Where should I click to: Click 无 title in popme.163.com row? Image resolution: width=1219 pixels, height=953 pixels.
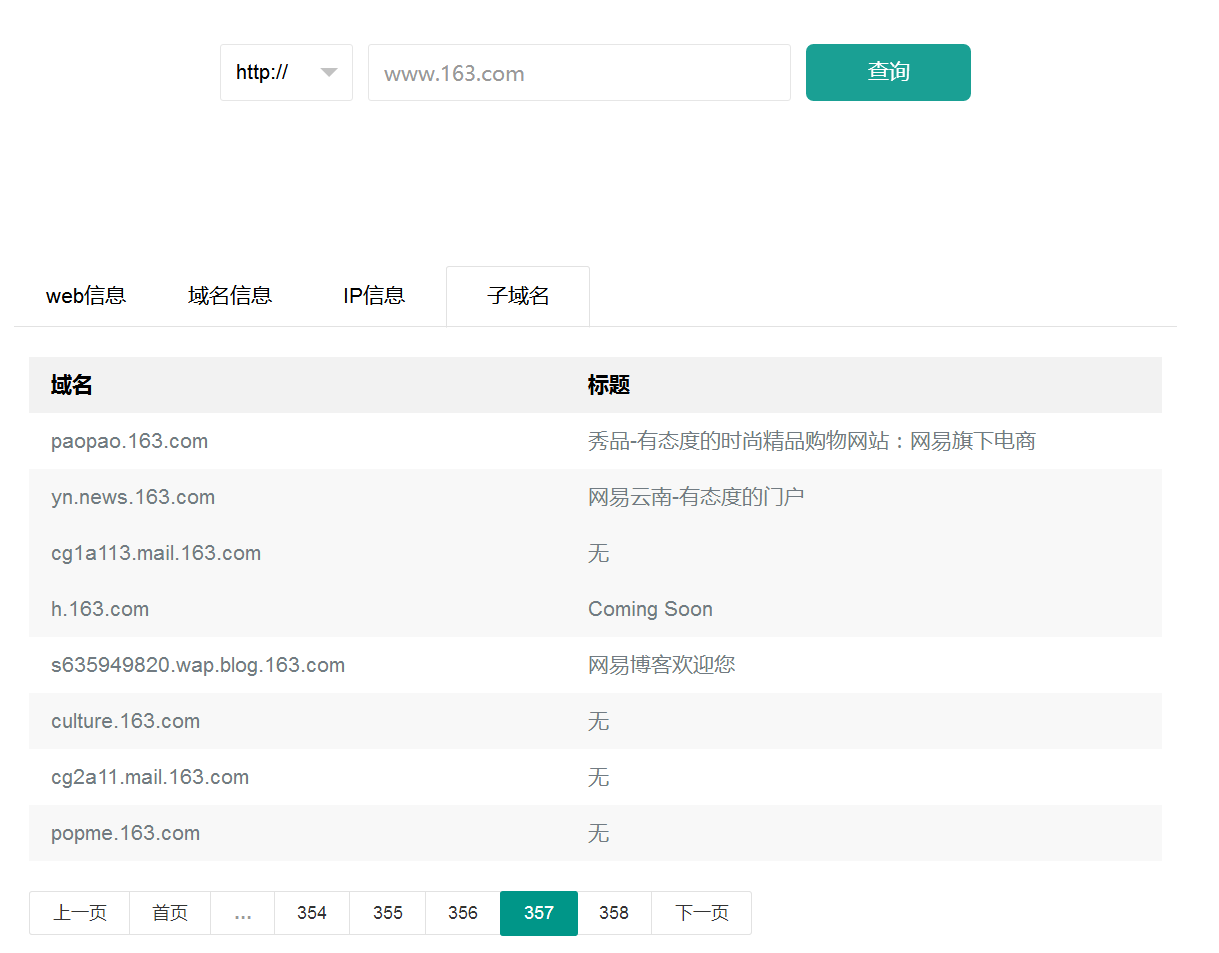tap(598, 833)
